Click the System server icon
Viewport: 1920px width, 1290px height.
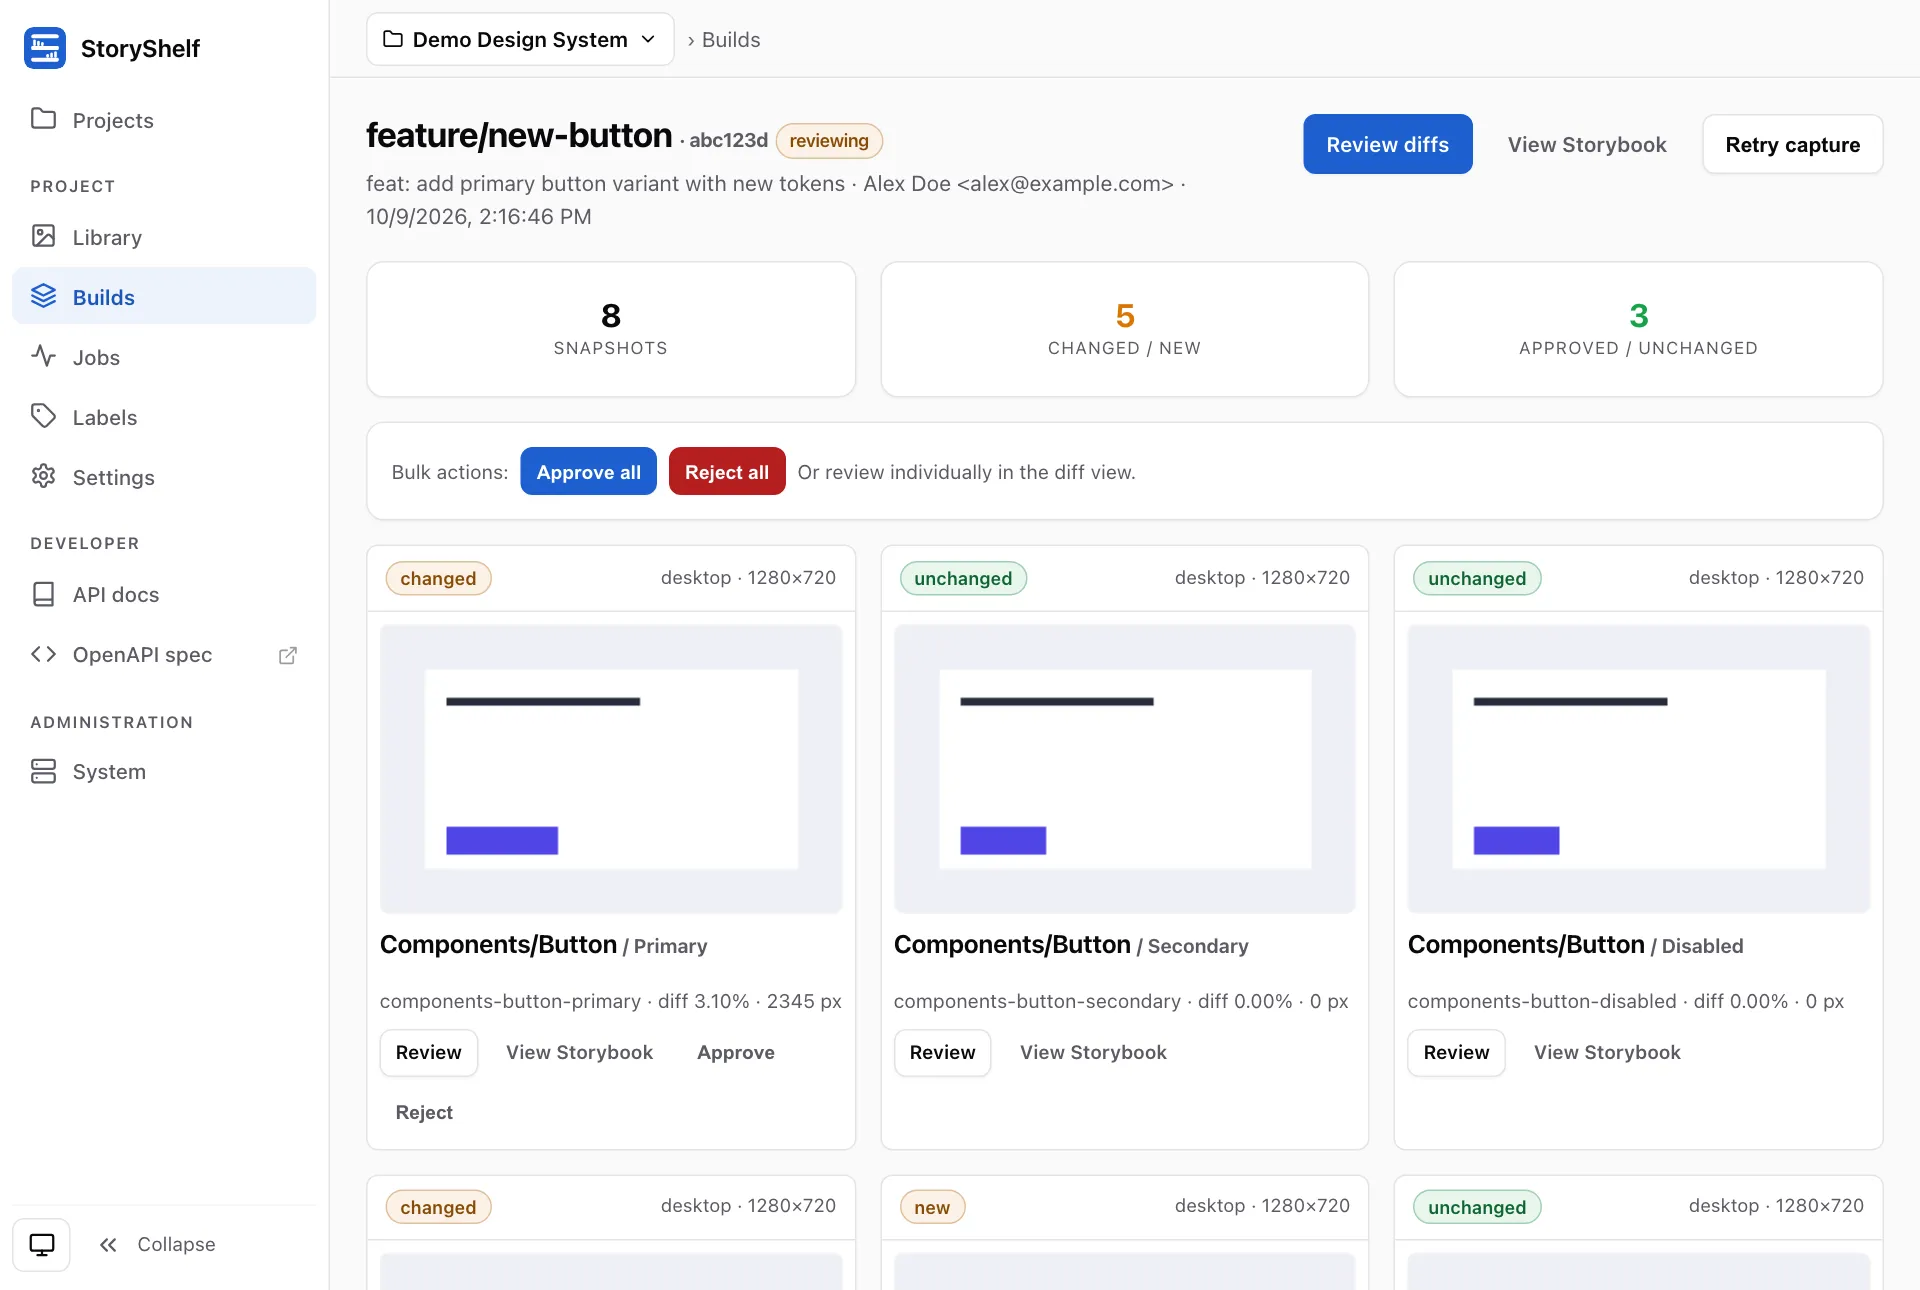43,771
